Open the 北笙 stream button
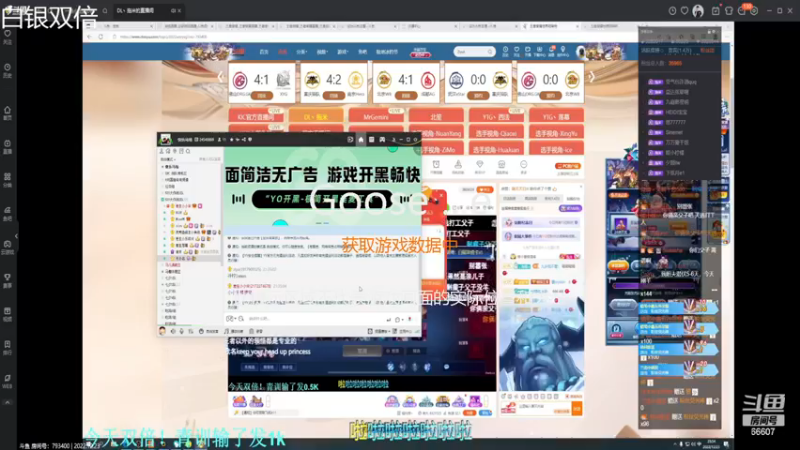The image size is (800, 450). tap(436, 116)
